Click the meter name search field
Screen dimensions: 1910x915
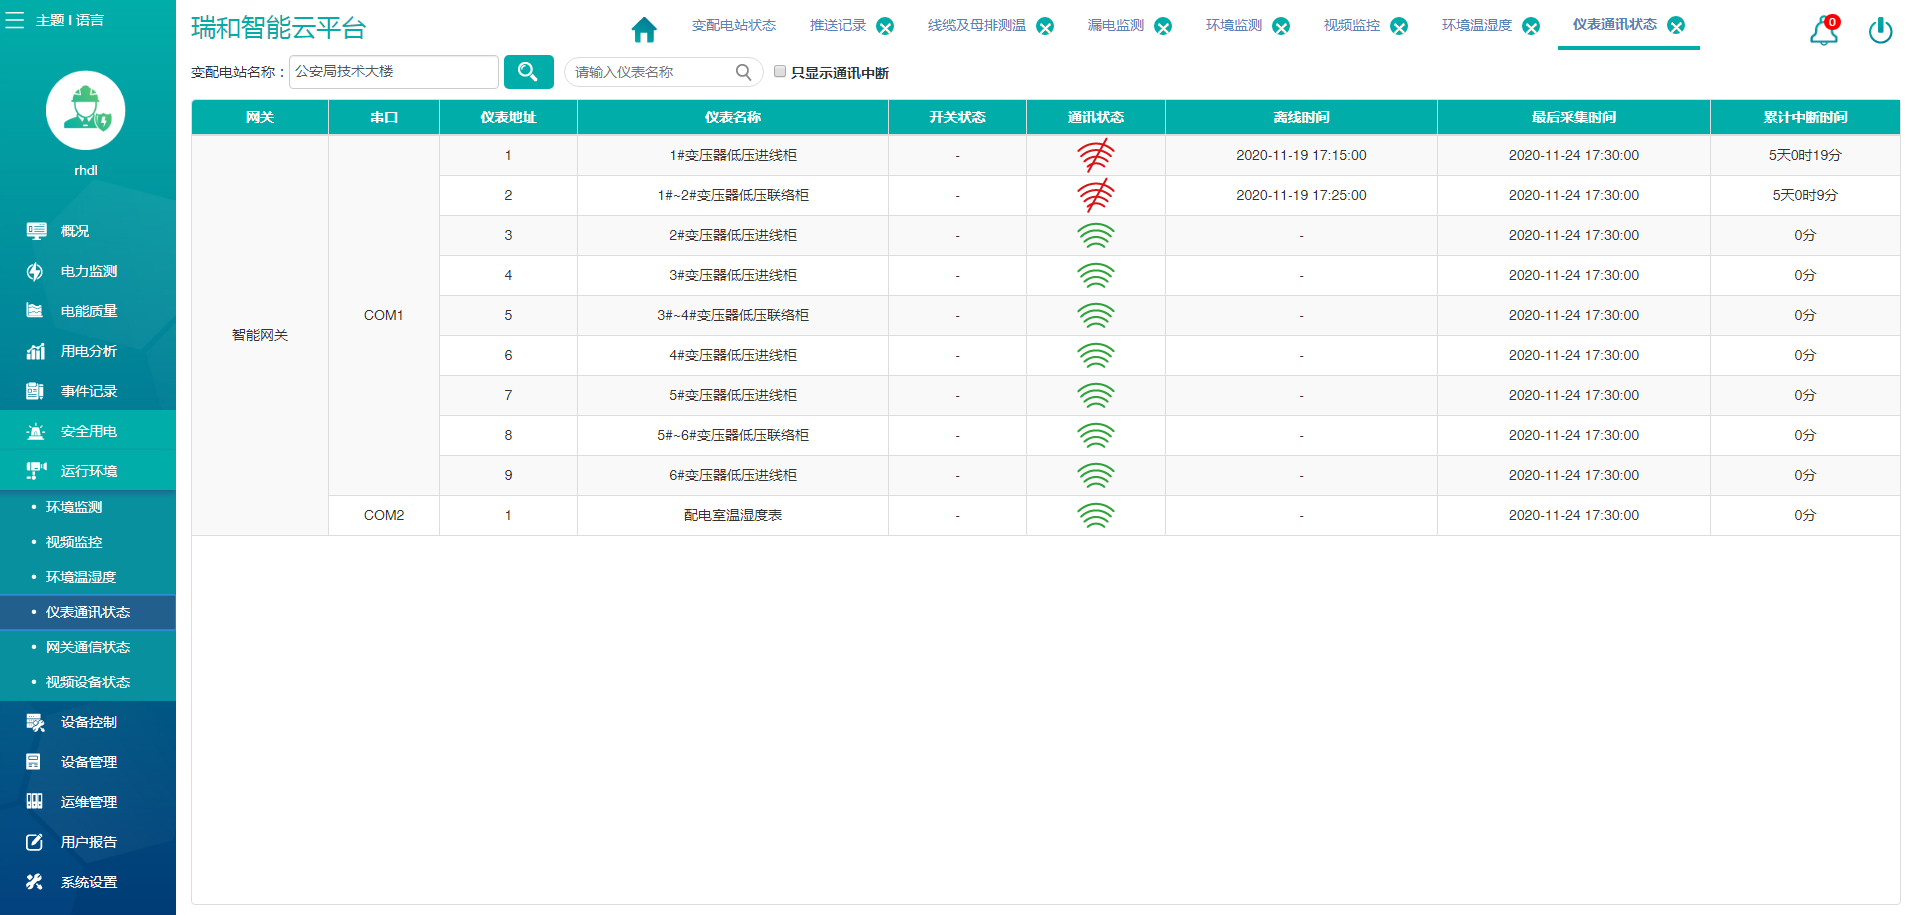[x=652, y=72]
